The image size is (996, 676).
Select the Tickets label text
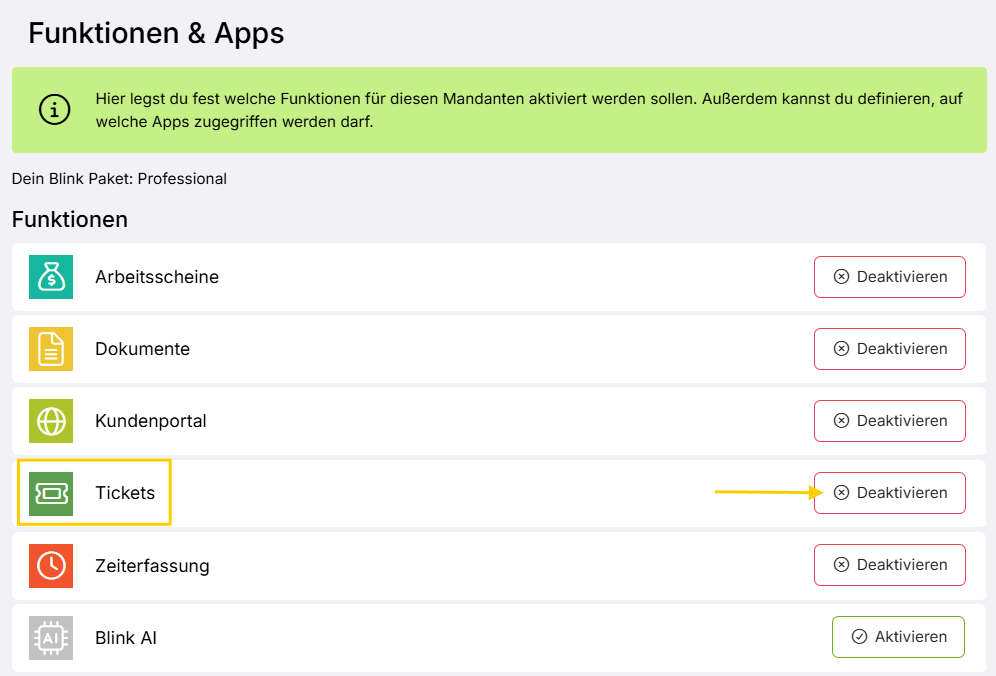[x=125, y=493]
